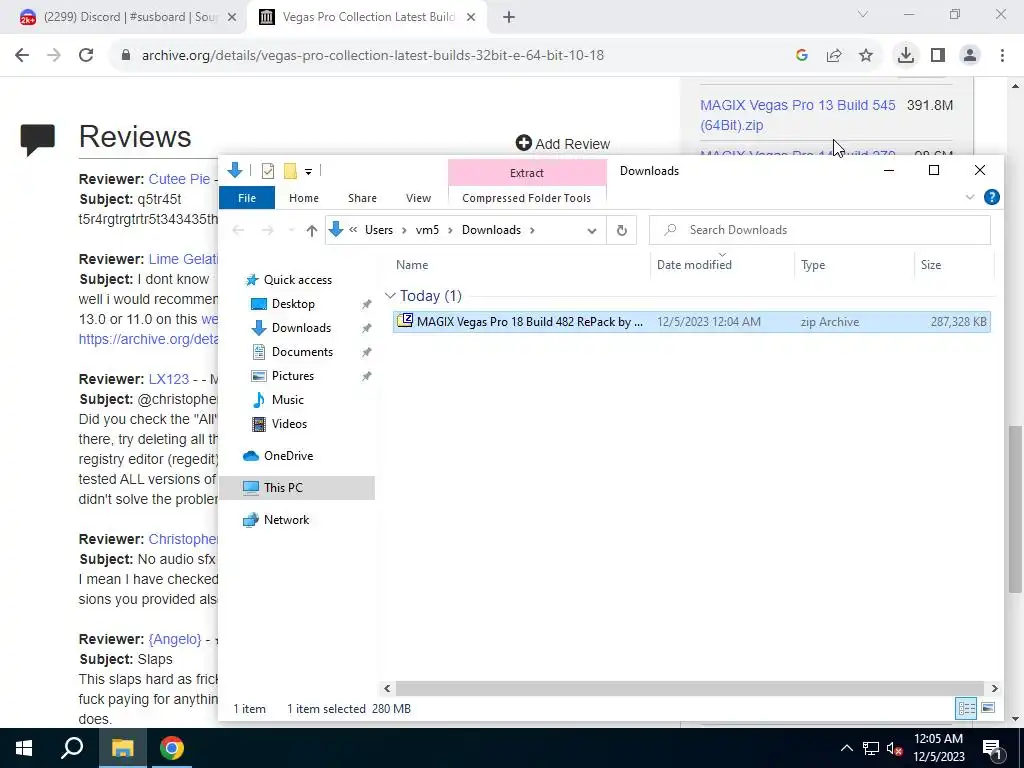Screen dimensions: 1024x768
Task: Open the address bar history dropdown
Action: (592, 231)
